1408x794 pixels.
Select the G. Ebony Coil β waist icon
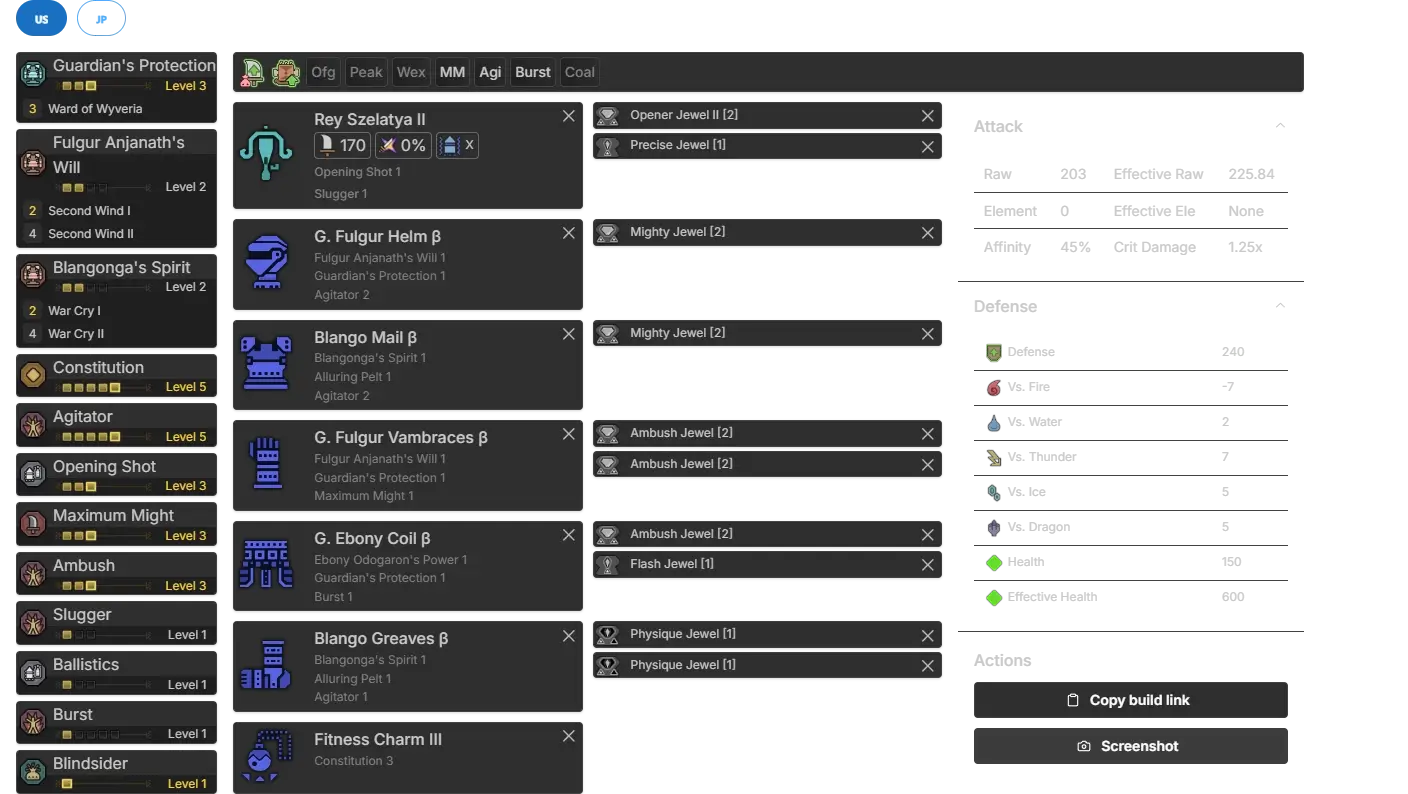pos(266,564)
